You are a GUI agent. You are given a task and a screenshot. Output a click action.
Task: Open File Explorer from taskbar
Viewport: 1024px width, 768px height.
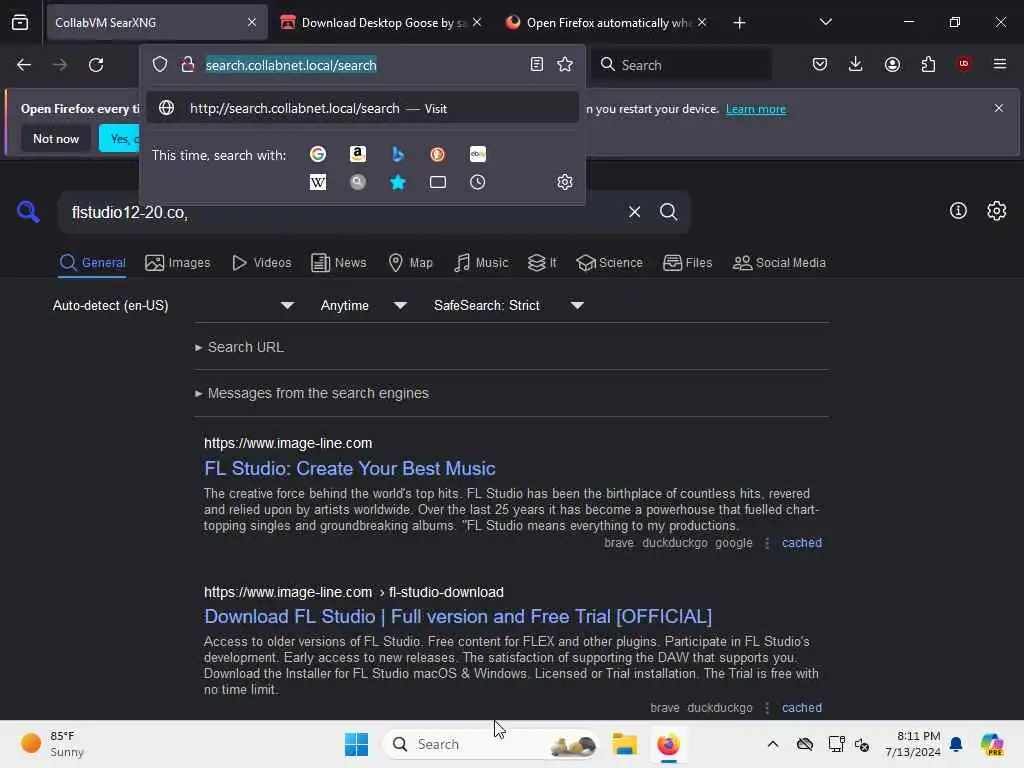(x=624, y=744)
